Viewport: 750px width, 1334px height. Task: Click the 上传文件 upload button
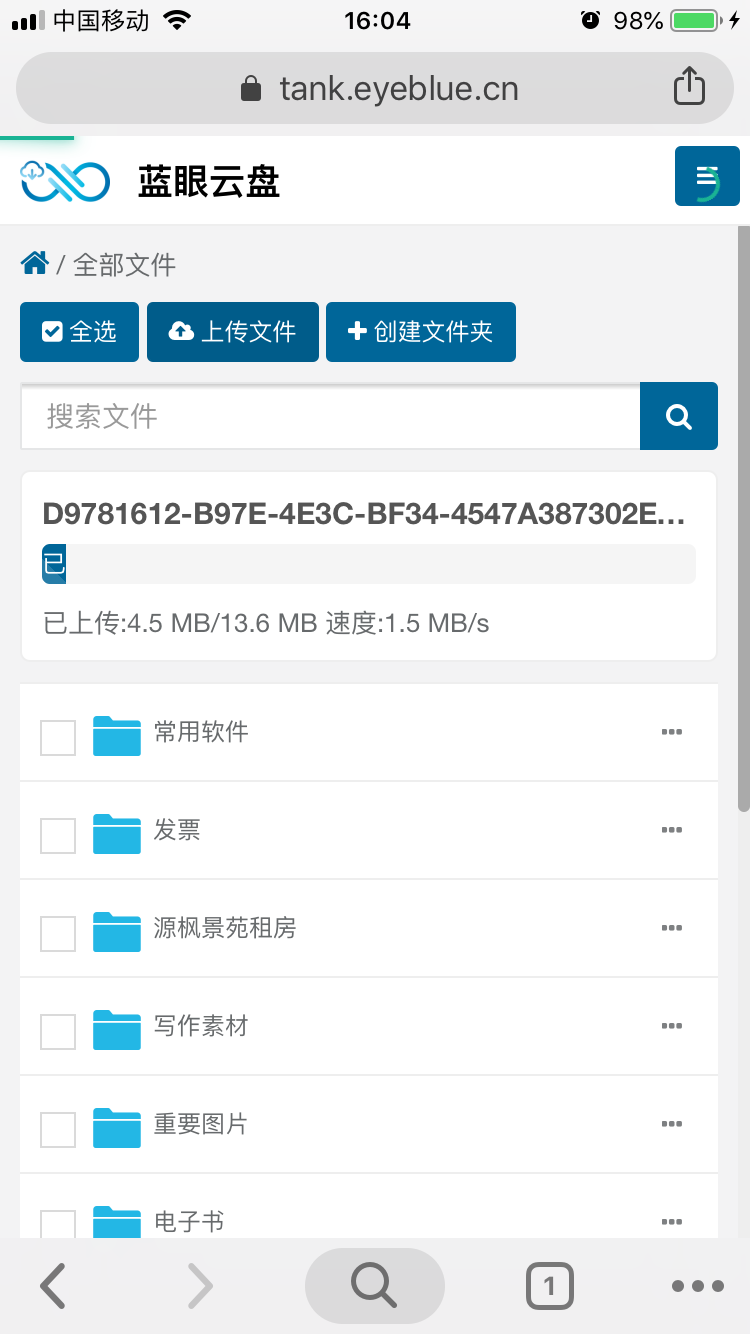pos(233,332)
